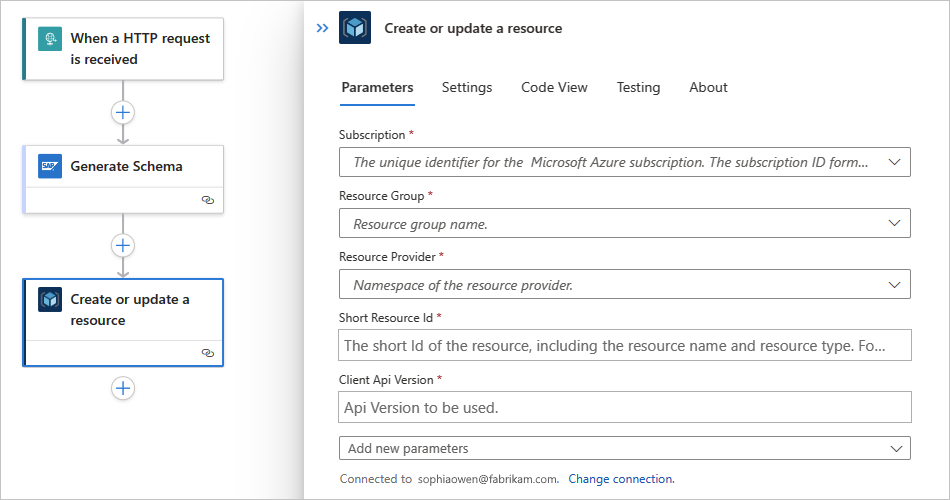Image resolution: width=950 pixels, height=500 pixels.
Task: Focus the Client Api Version field
Action: (x=625, y=407)
